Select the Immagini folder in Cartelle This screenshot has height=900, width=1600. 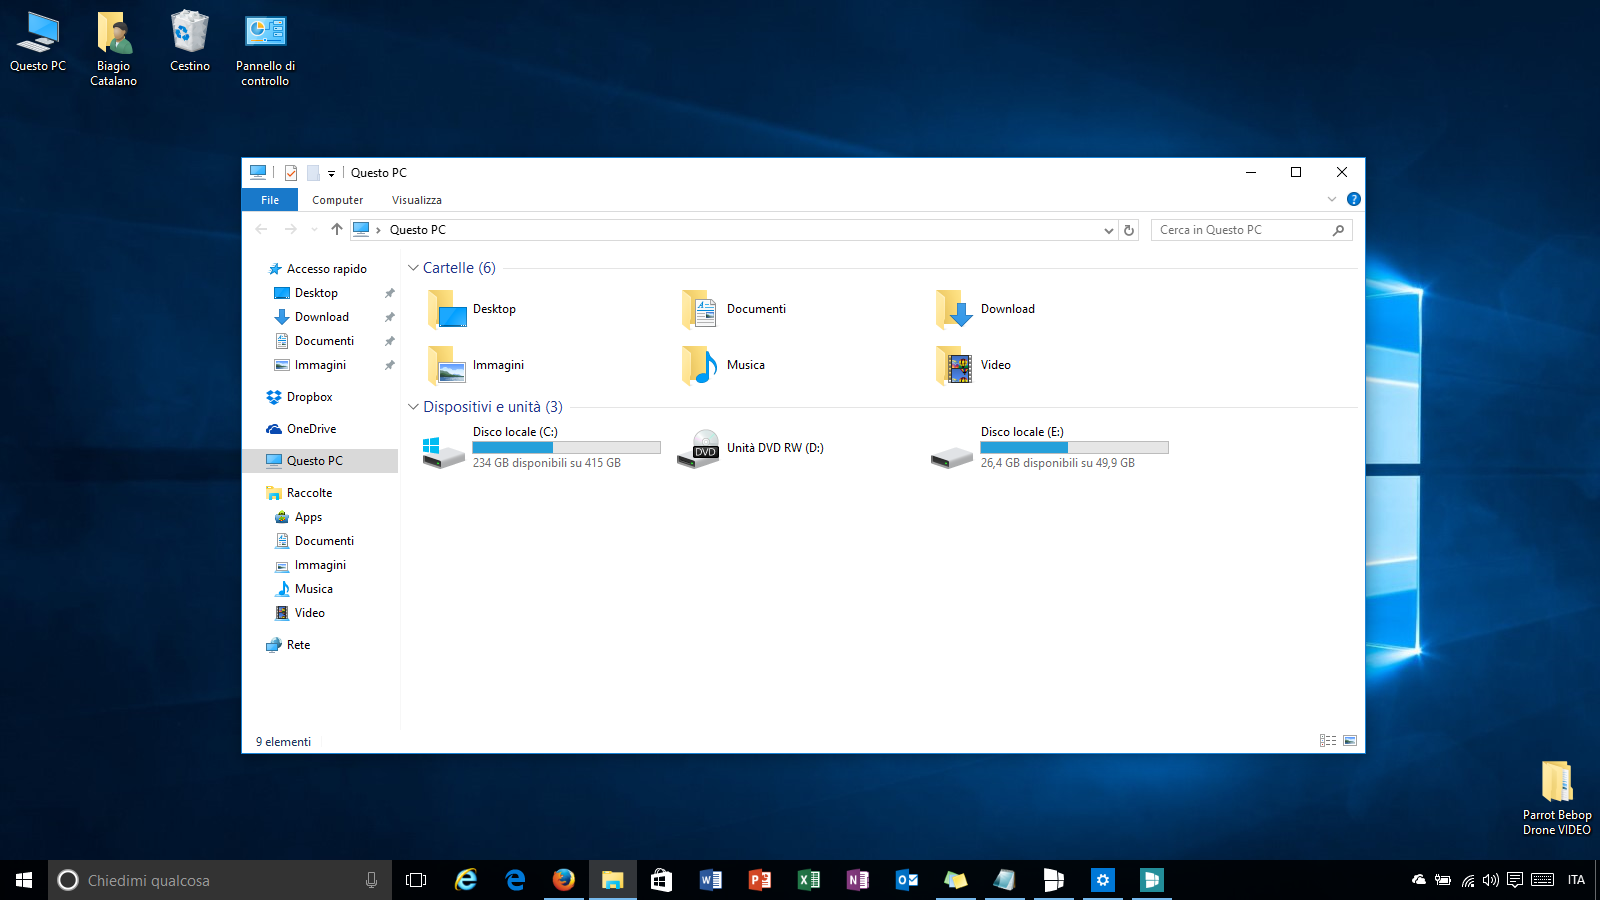pos(476,365)
